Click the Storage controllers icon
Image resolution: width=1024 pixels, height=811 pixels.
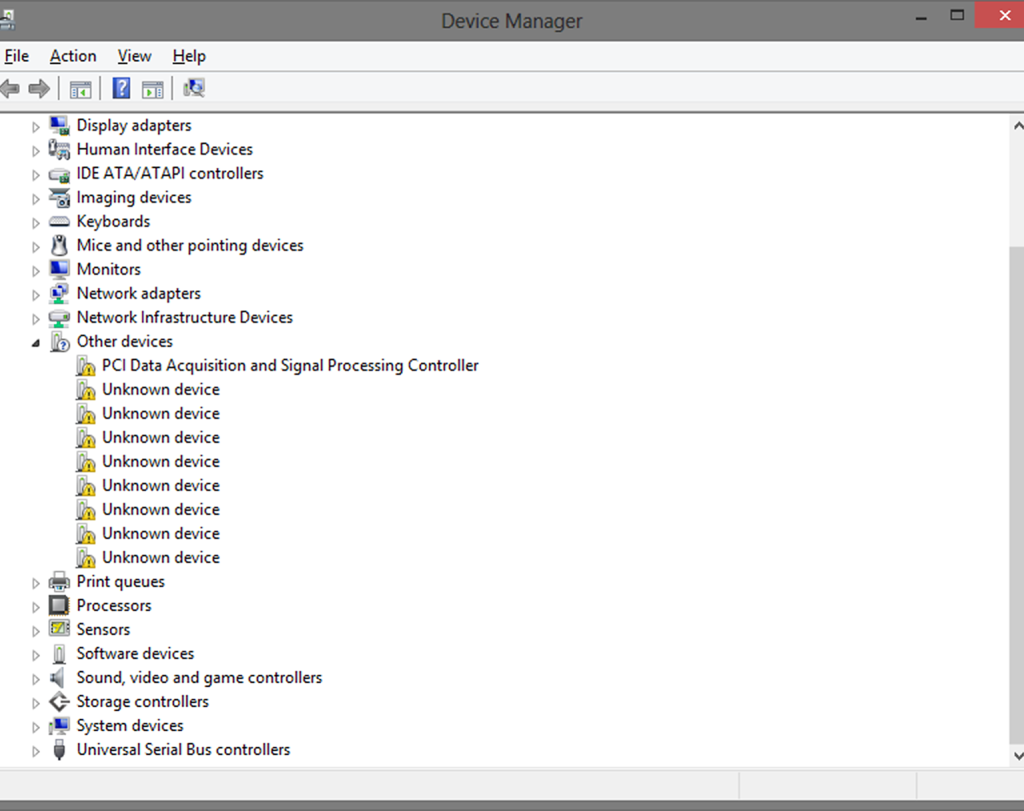pos(59,702)
